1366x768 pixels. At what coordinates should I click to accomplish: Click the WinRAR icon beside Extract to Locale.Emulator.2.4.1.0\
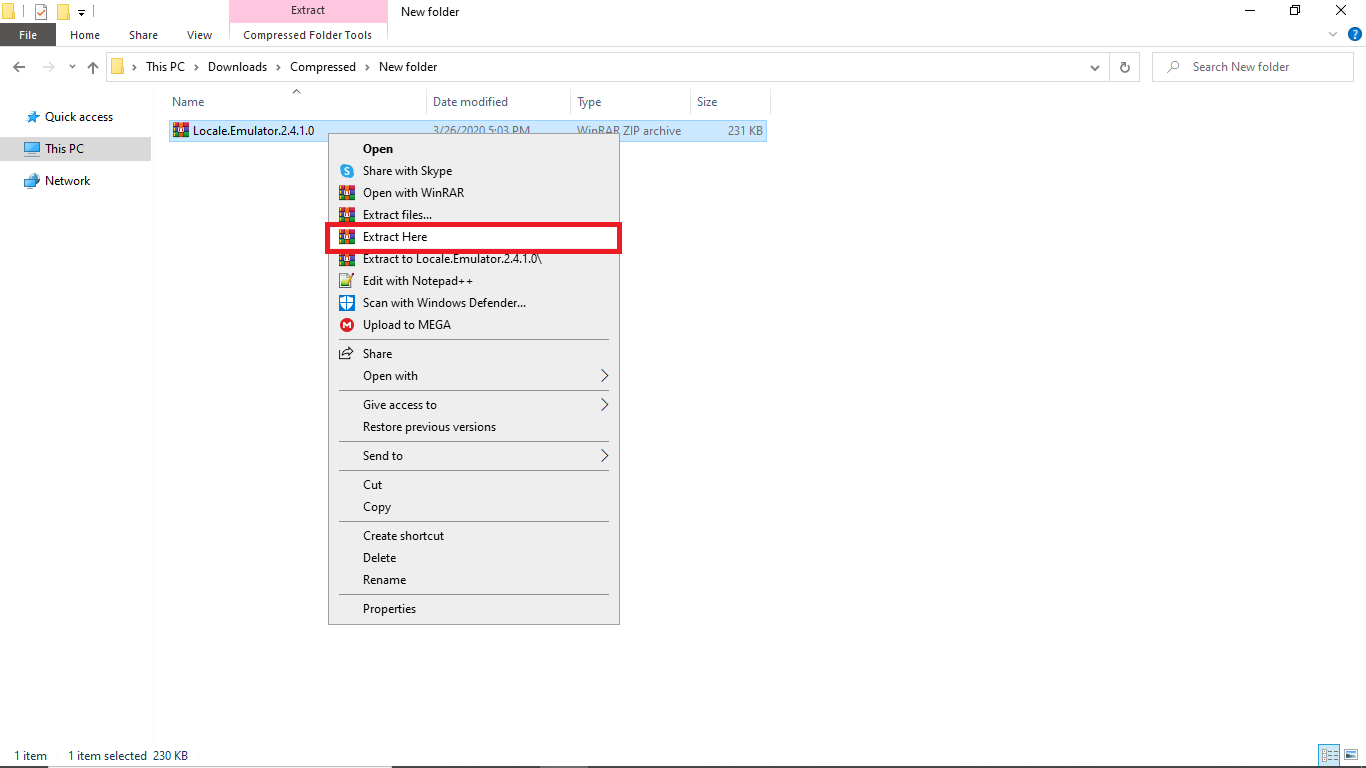[347, 259]
